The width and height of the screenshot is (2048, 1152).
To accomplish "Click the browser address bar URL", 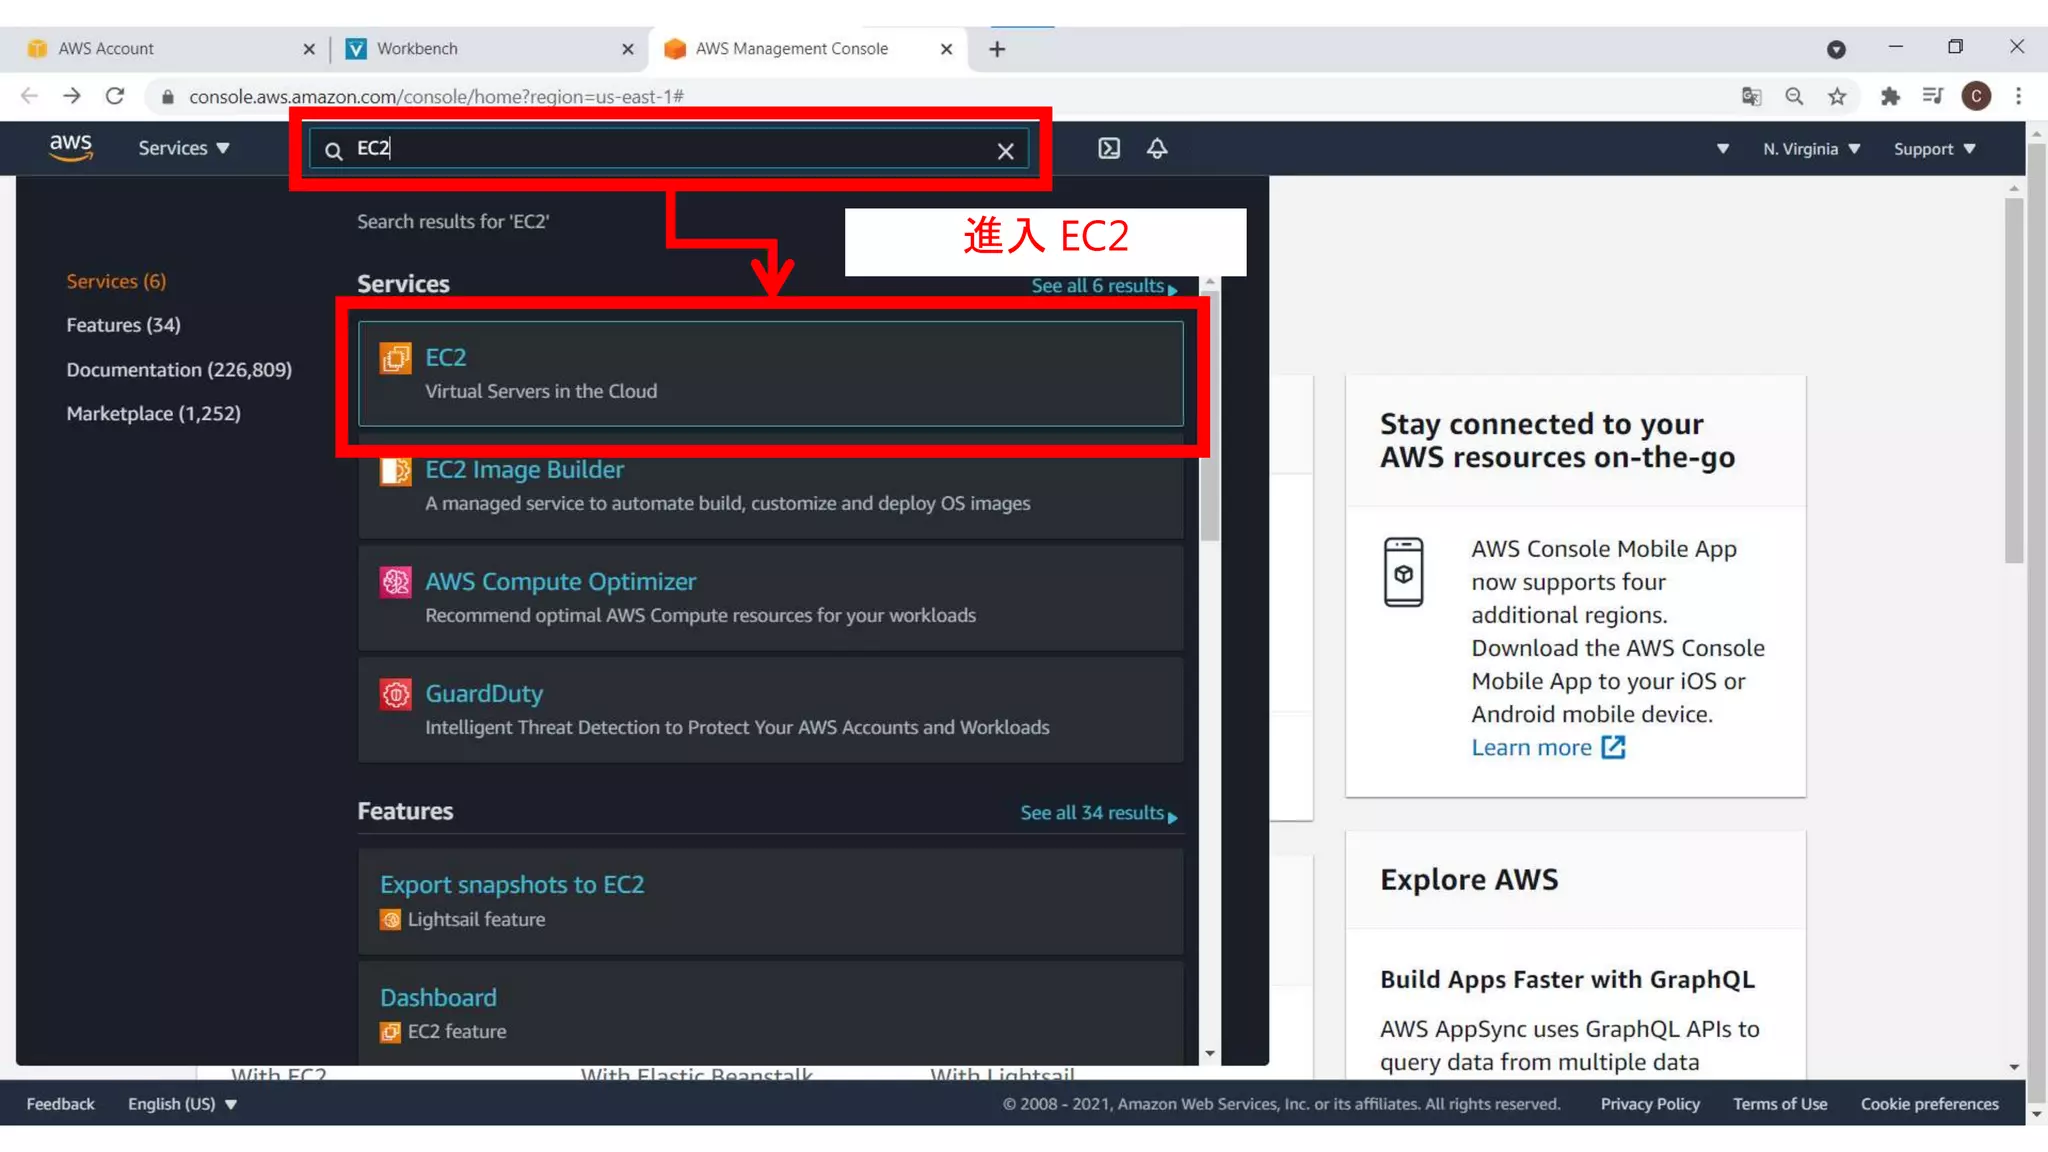I will pos(436,97).
